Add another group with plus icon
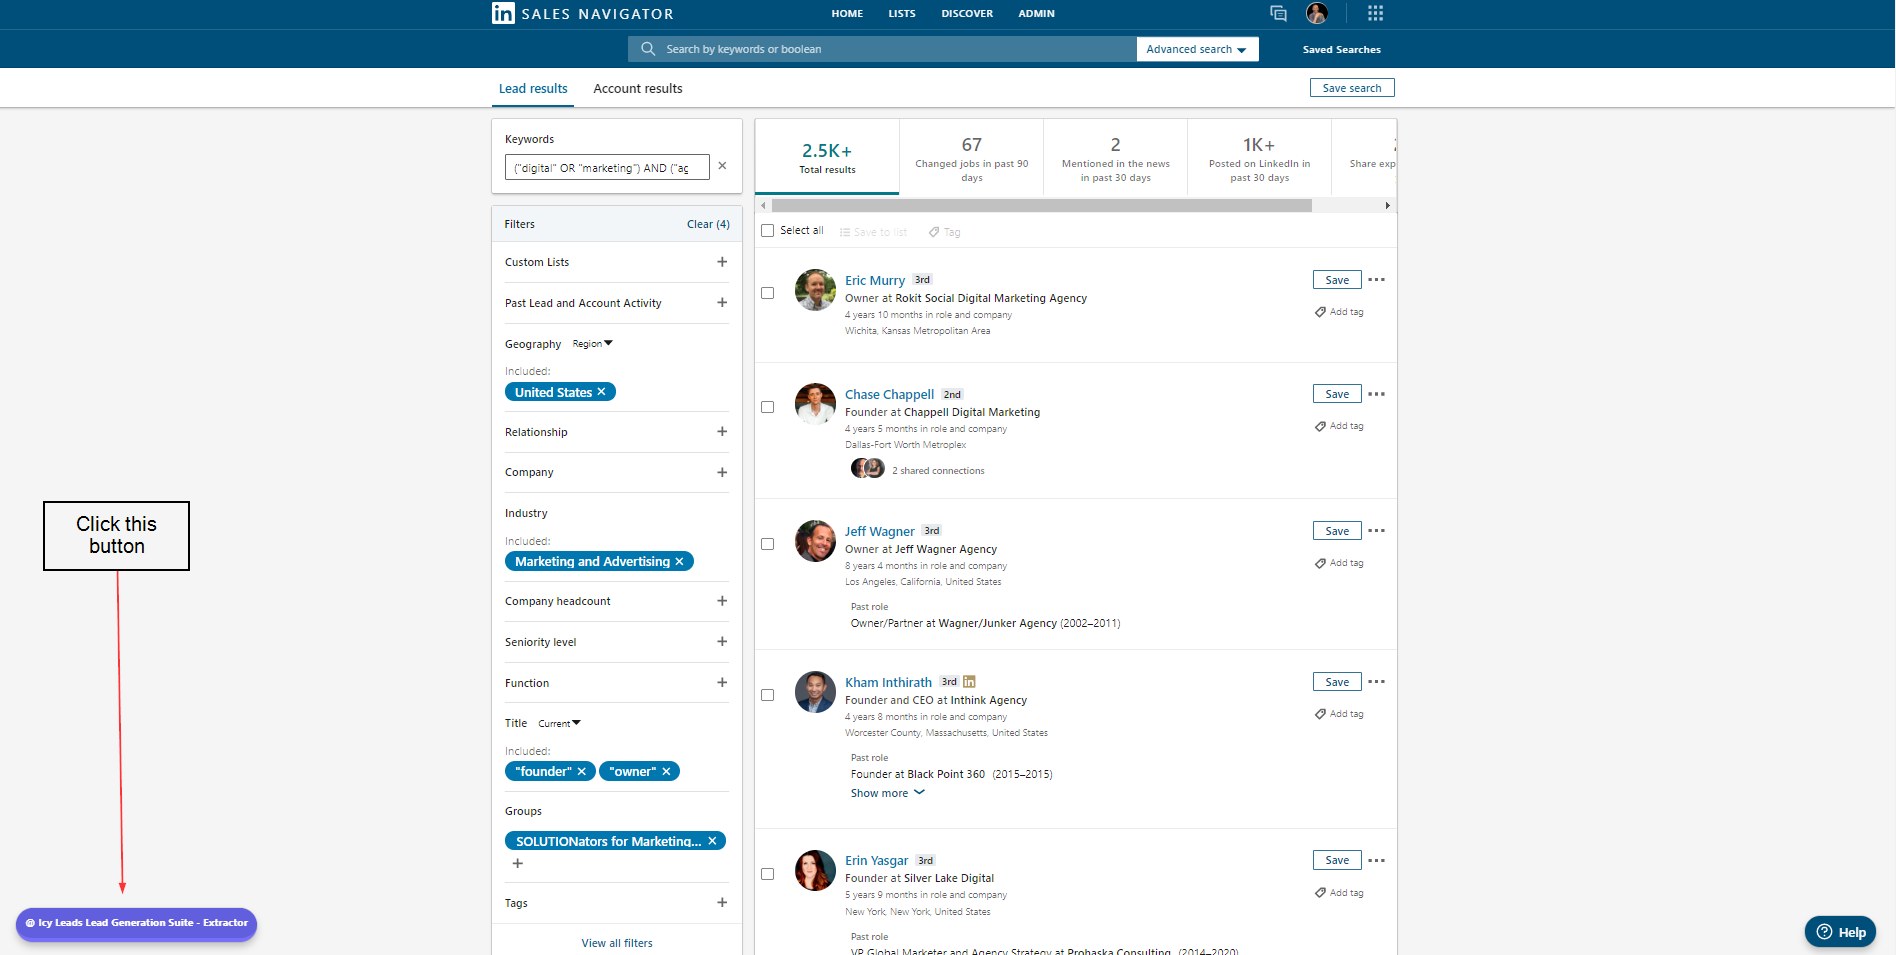The image size is (1896, 955). click(517, 863)
